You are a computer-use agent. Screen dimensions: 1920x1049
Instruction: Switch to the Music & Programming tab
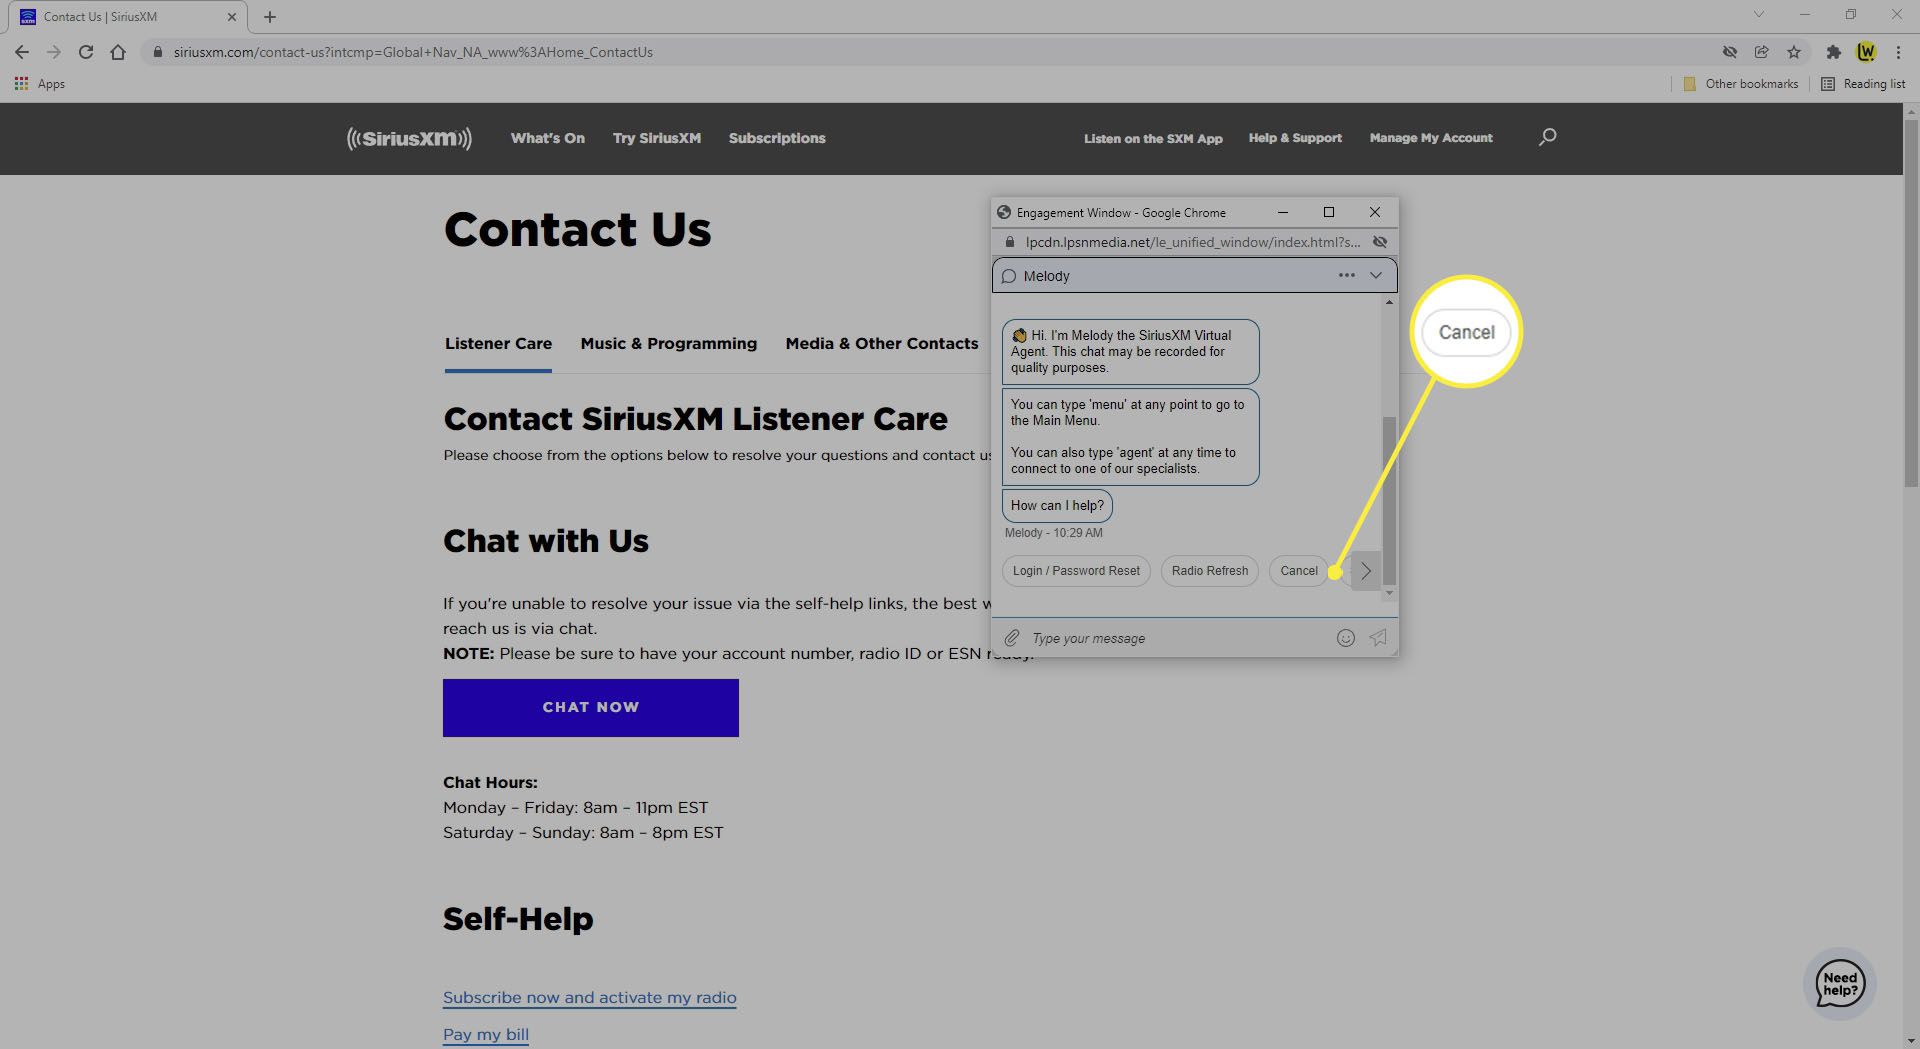[x=669, y=344]
